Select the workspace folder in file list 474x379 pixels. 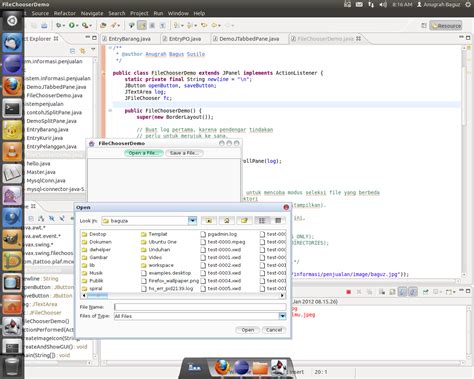[157, 265]
